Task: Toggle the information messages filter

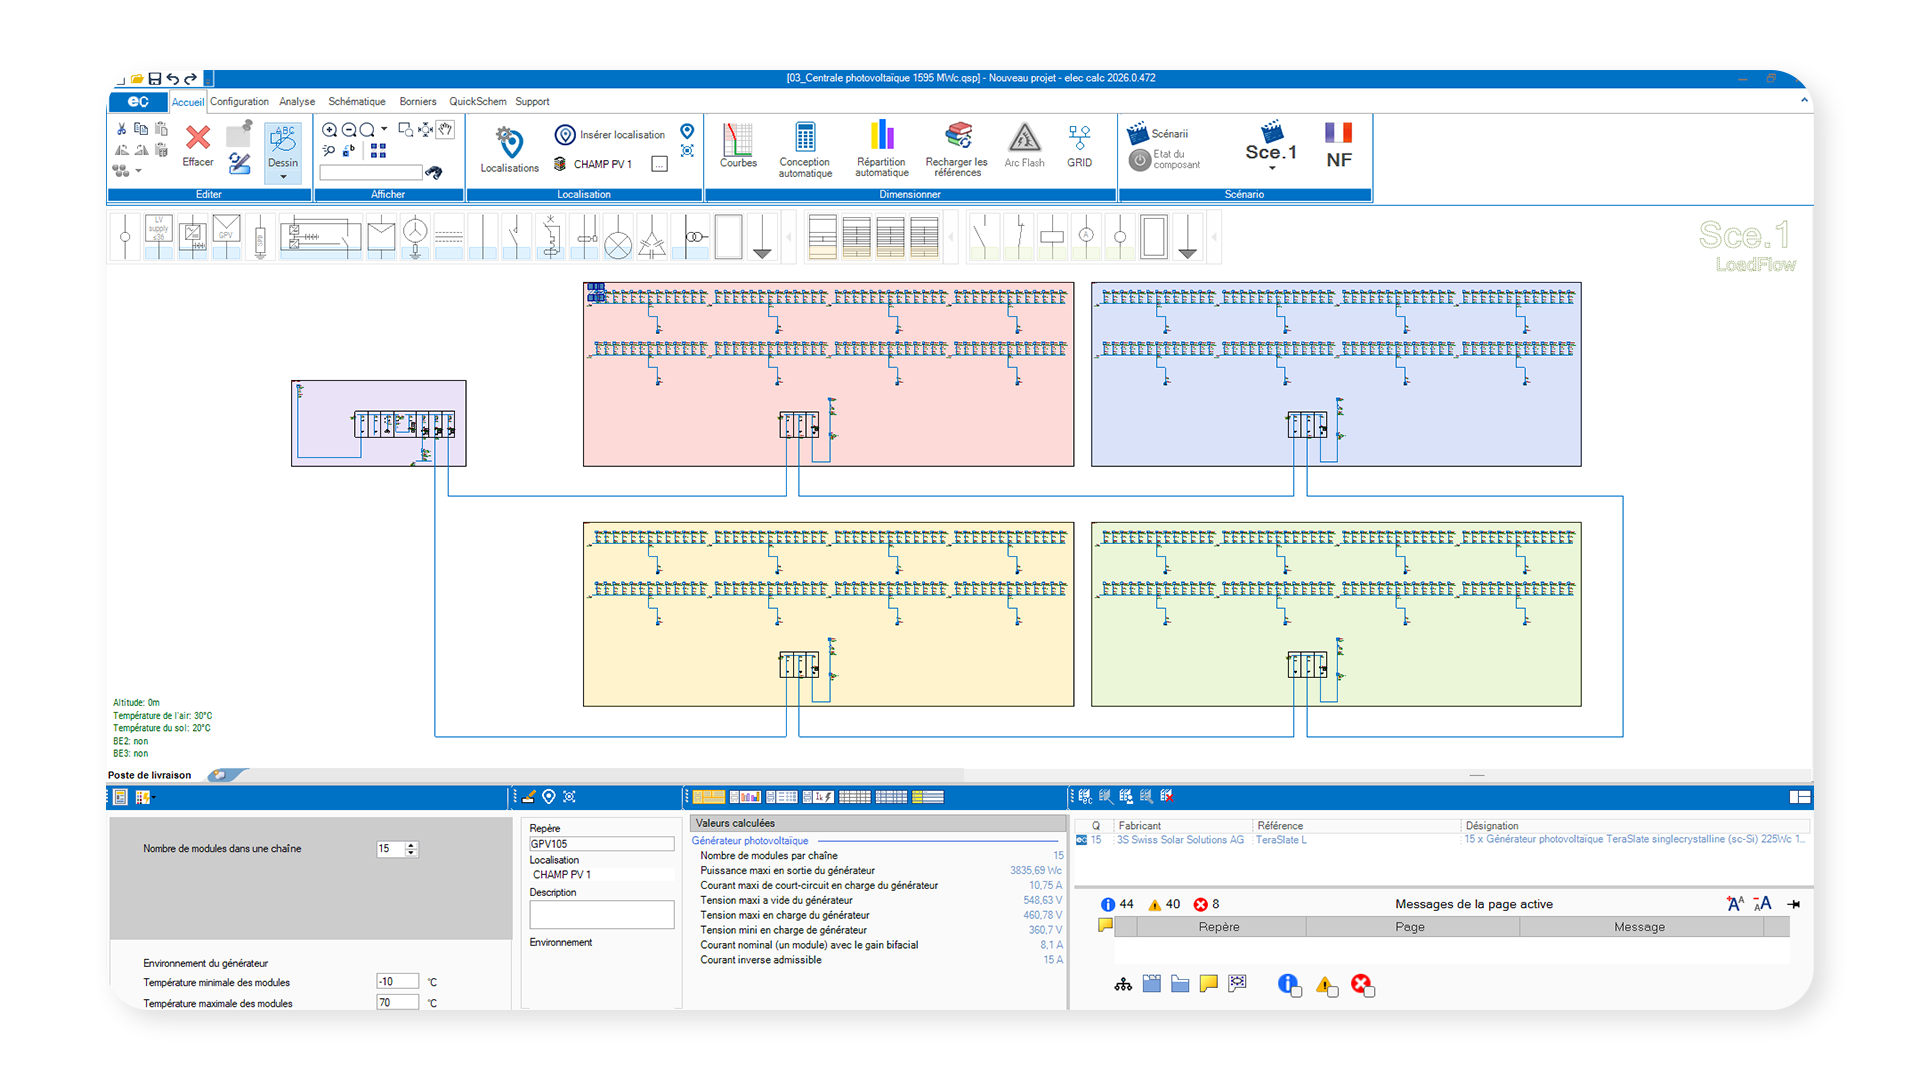Action: 1289,985
